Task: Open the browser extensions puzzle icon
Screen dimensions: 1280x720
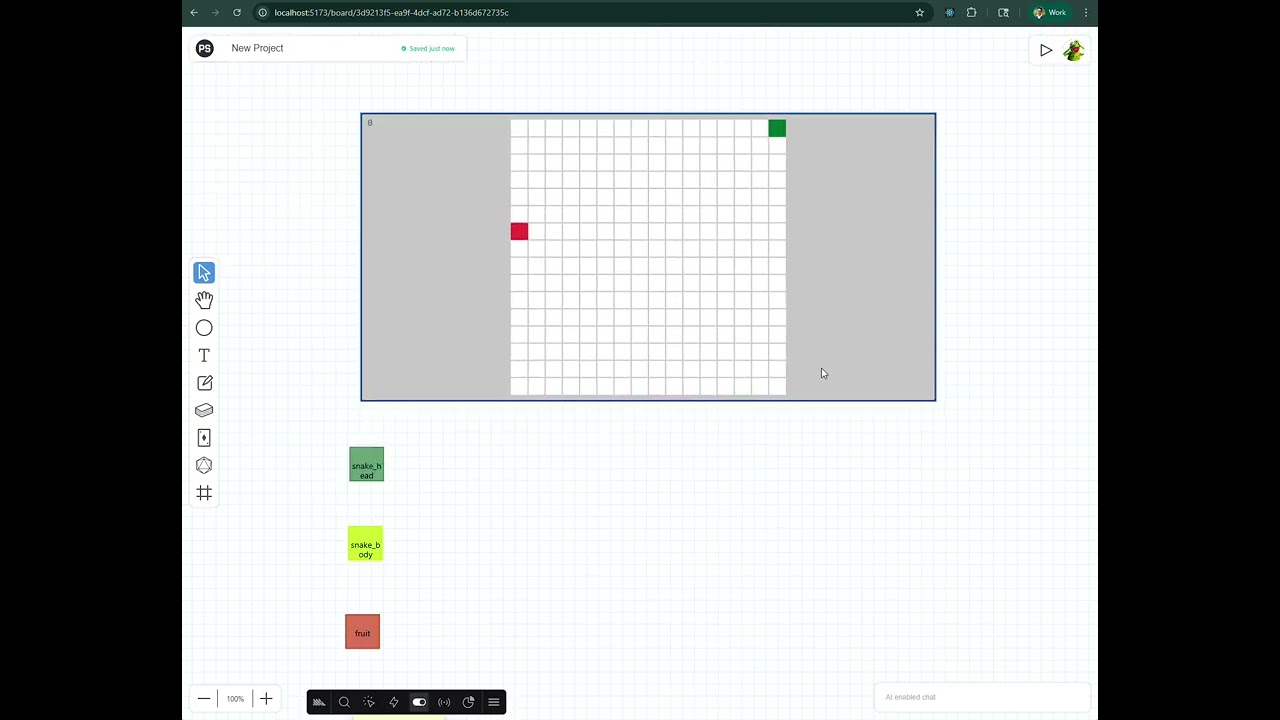Action: (971, 12)
